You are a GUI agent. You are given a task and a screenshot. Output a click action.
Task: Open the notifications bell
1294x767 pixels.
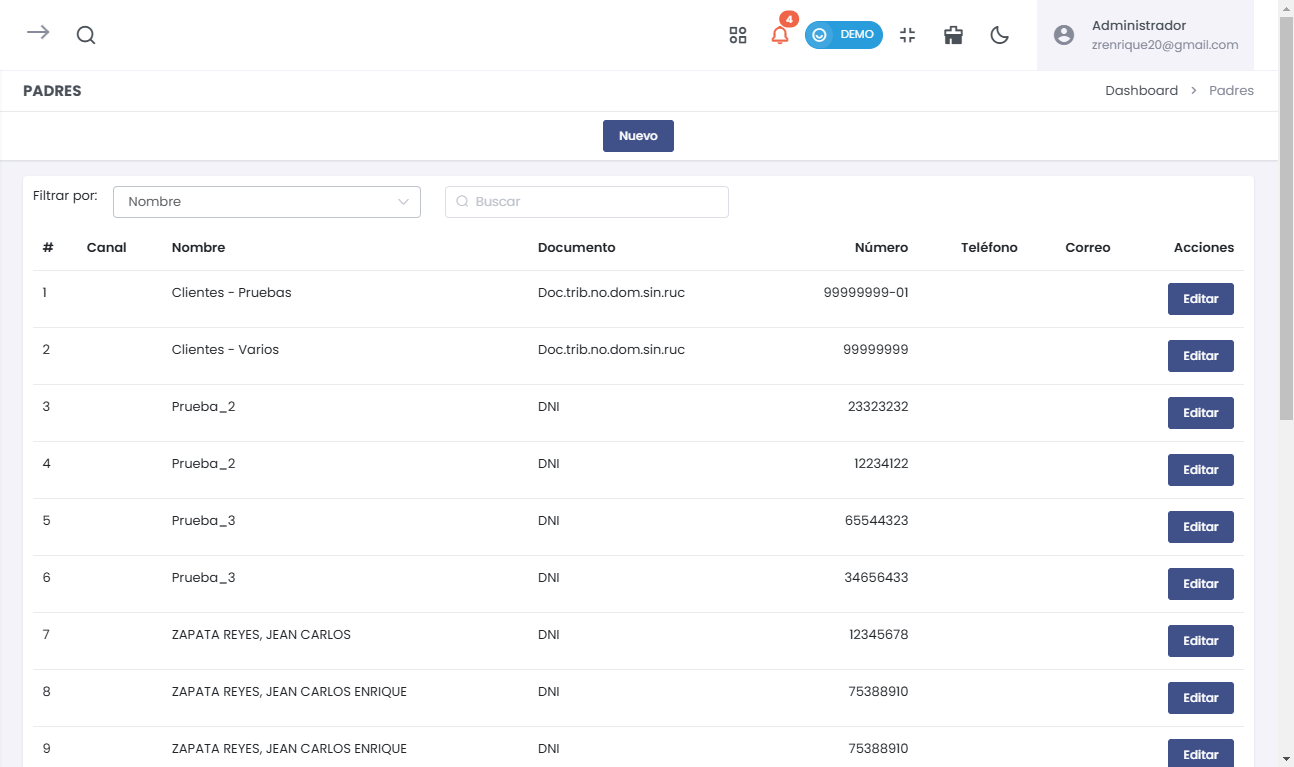(780, 35)
